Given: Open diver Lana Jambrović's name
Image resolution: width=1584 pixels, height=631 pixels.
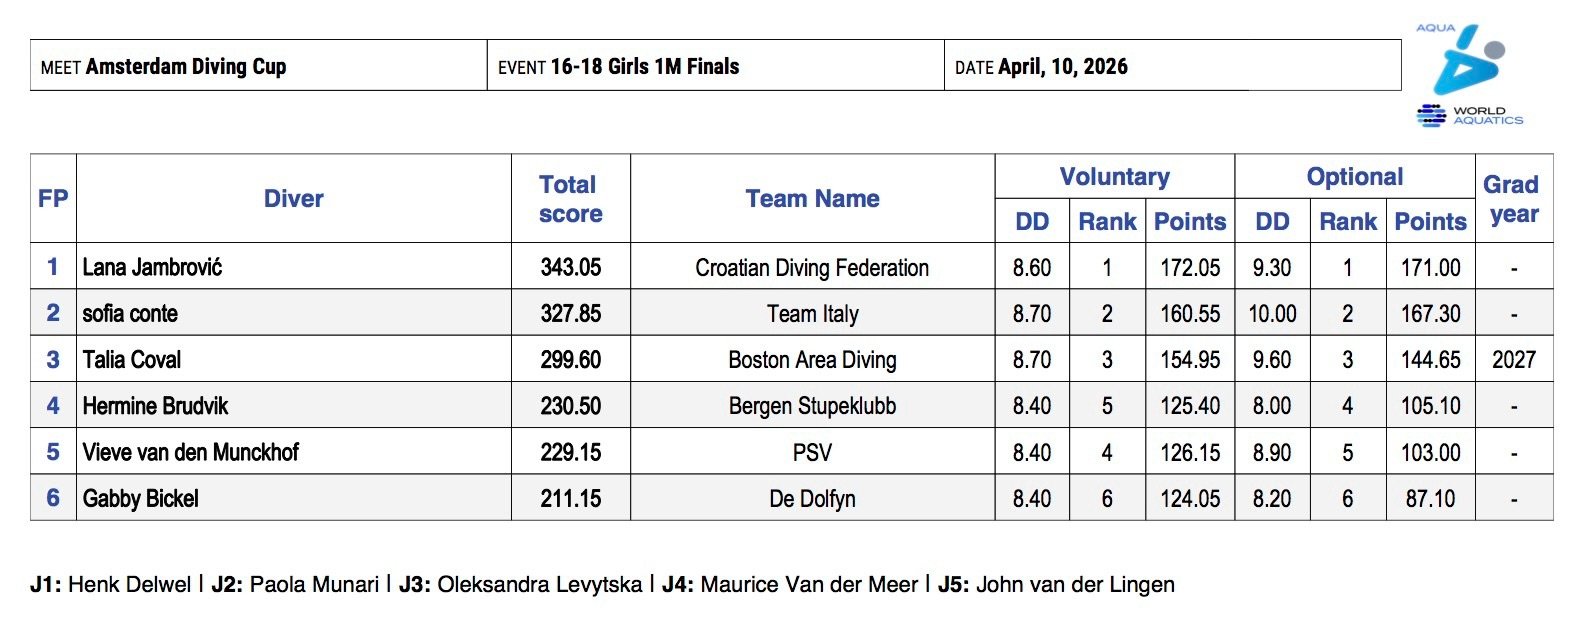Looking at the screenshot, I should coord(152,267).
